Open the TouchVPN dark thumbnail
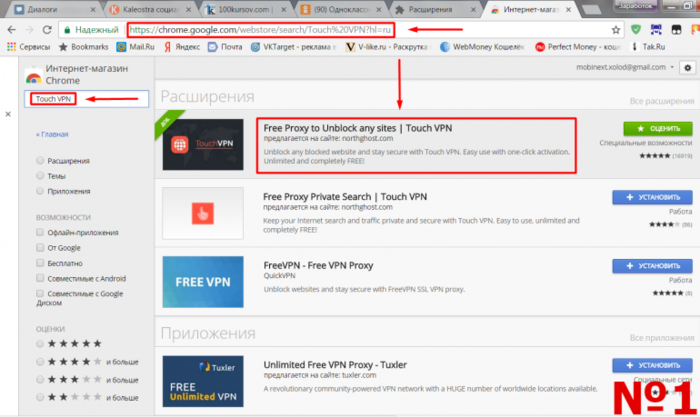This screenshot has width=700, height=417. tap(203, 144)
